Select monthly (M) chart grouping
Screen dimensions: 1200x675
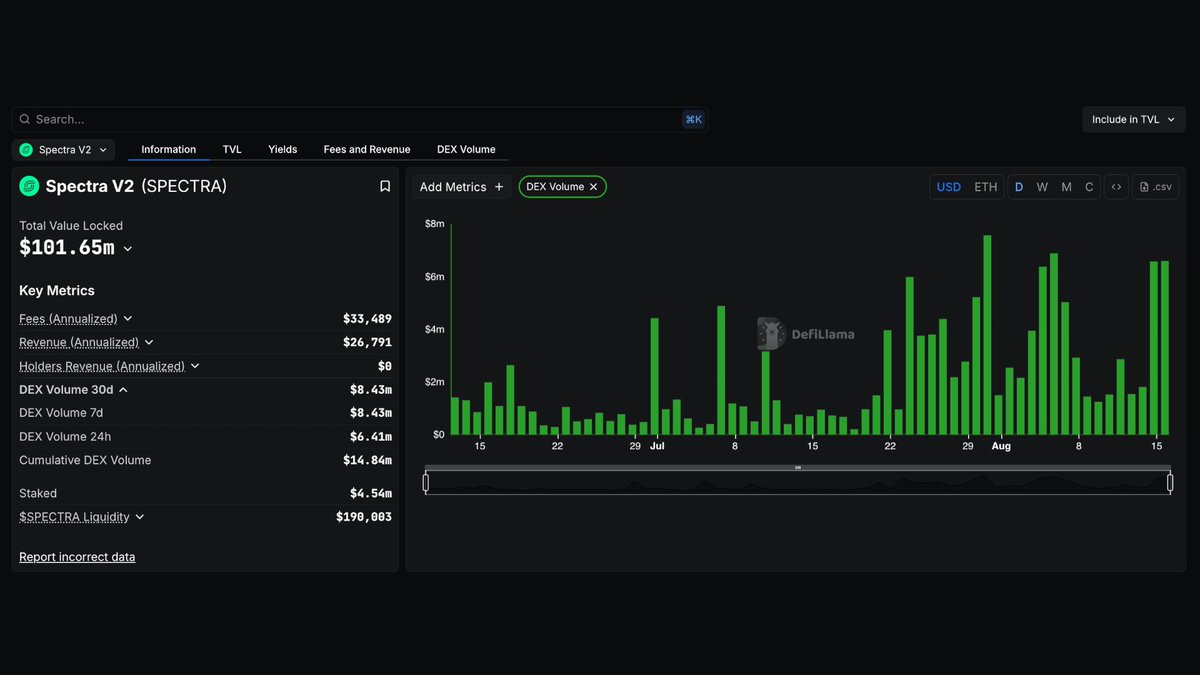tap(1066, 187)
